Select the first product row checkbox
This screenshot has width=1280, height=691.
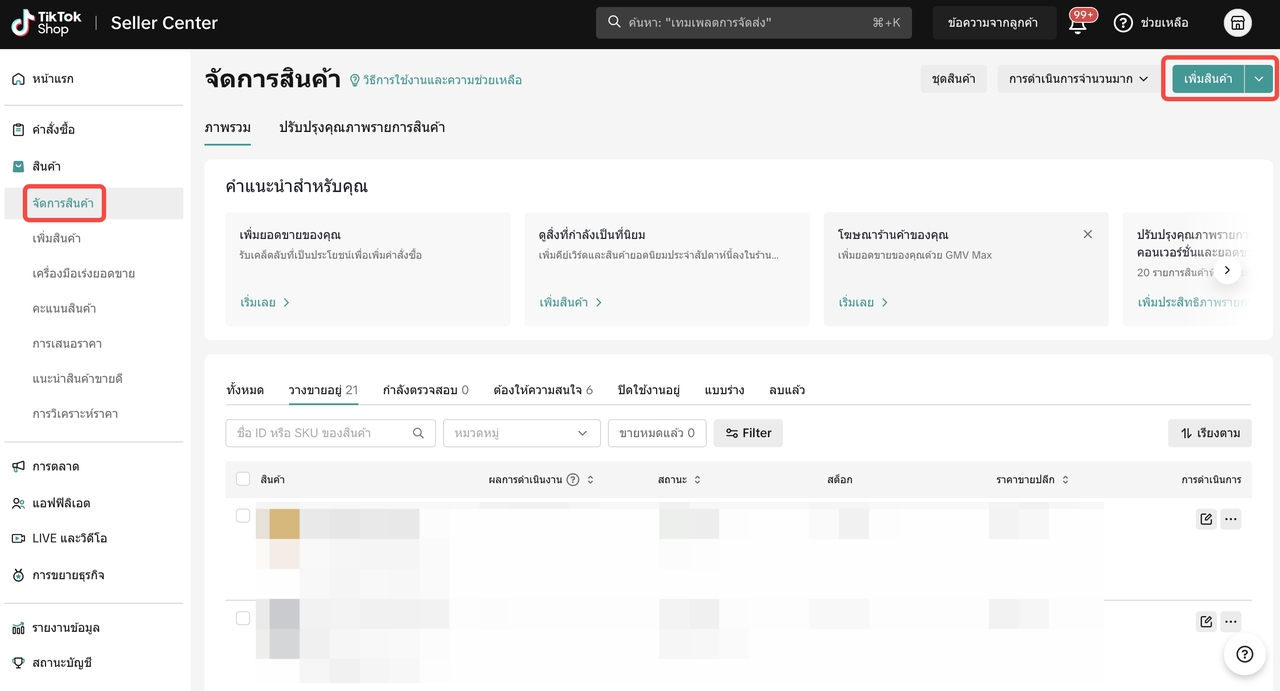tap(243, 516)
